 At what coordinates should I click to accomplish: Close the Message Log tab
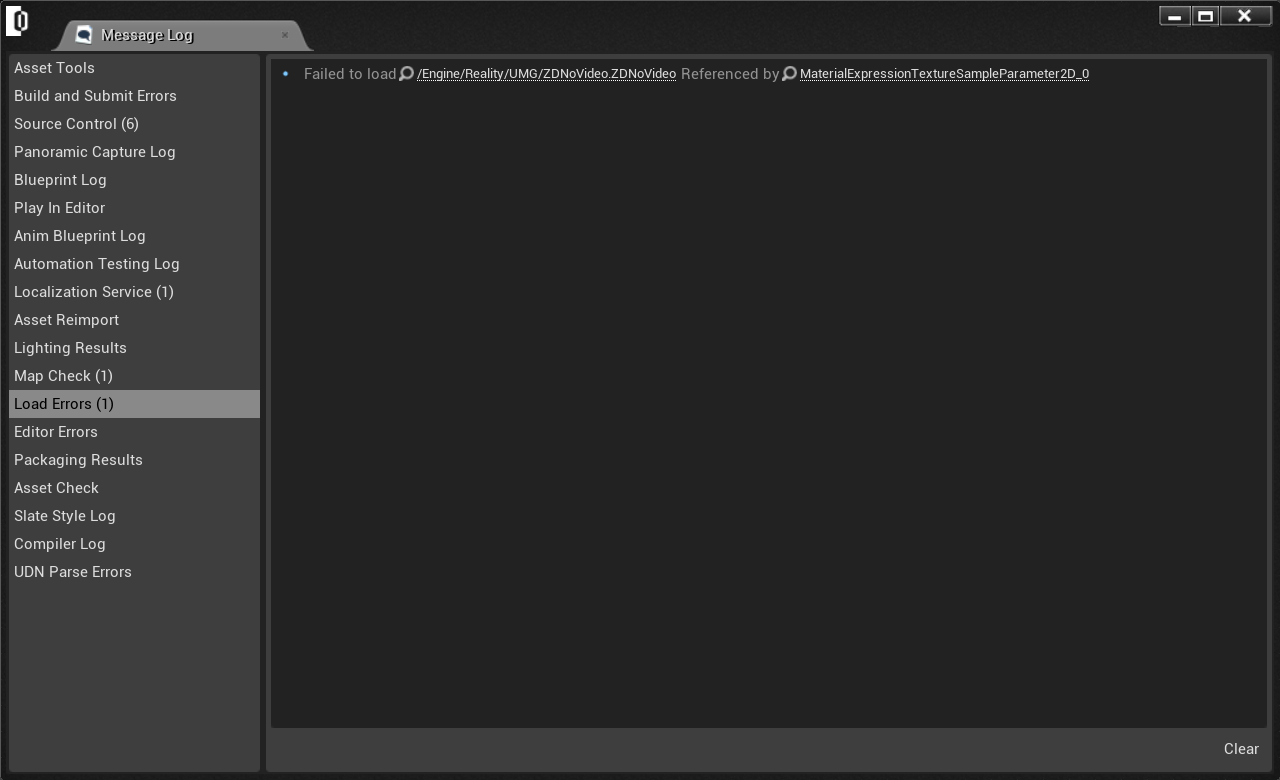pyautogui.click(x=285, y=35)
